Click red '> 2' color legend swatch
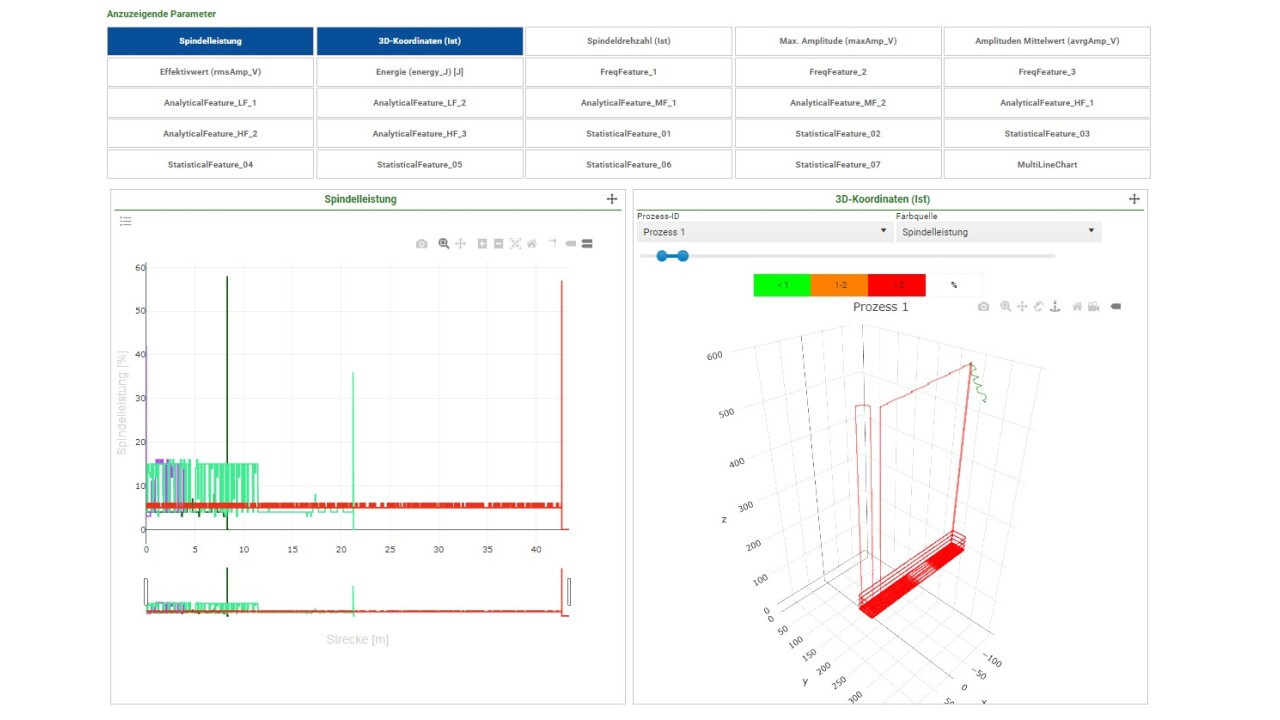 pyautogui.click(x=897, y=285)
